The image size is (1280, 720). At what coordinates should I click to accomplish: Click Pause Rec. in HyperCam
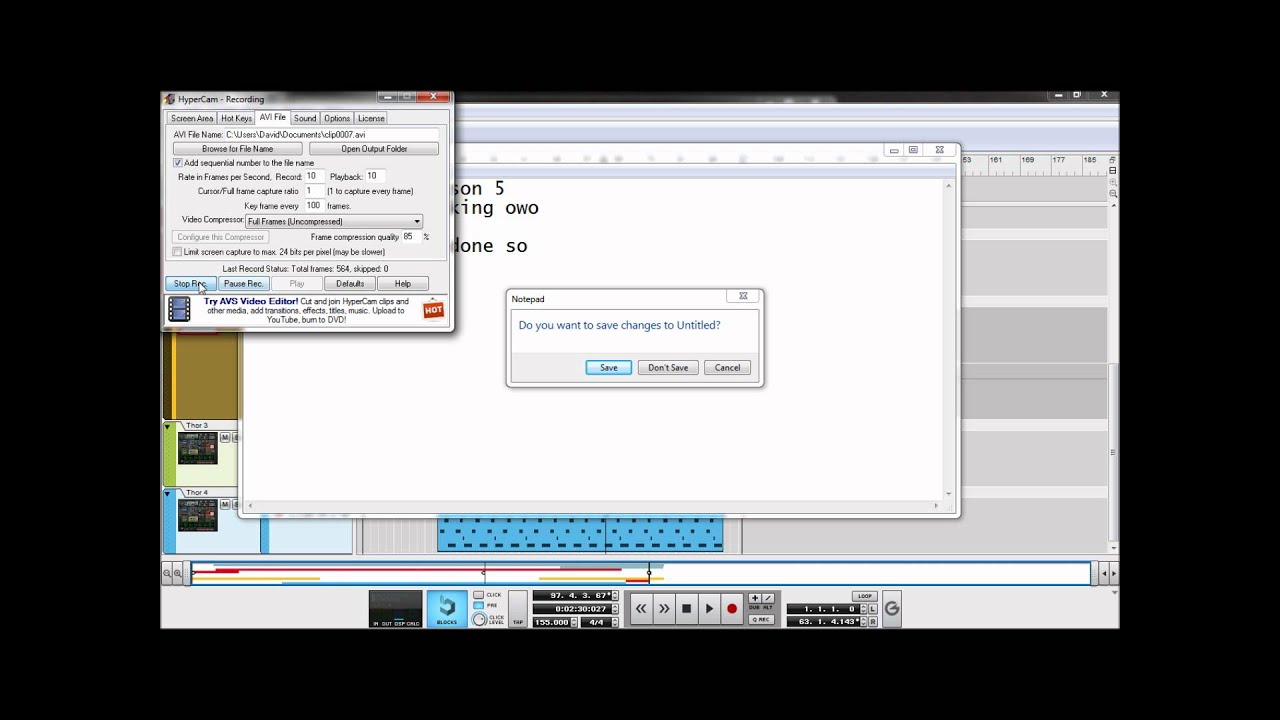tap(243, 284)
